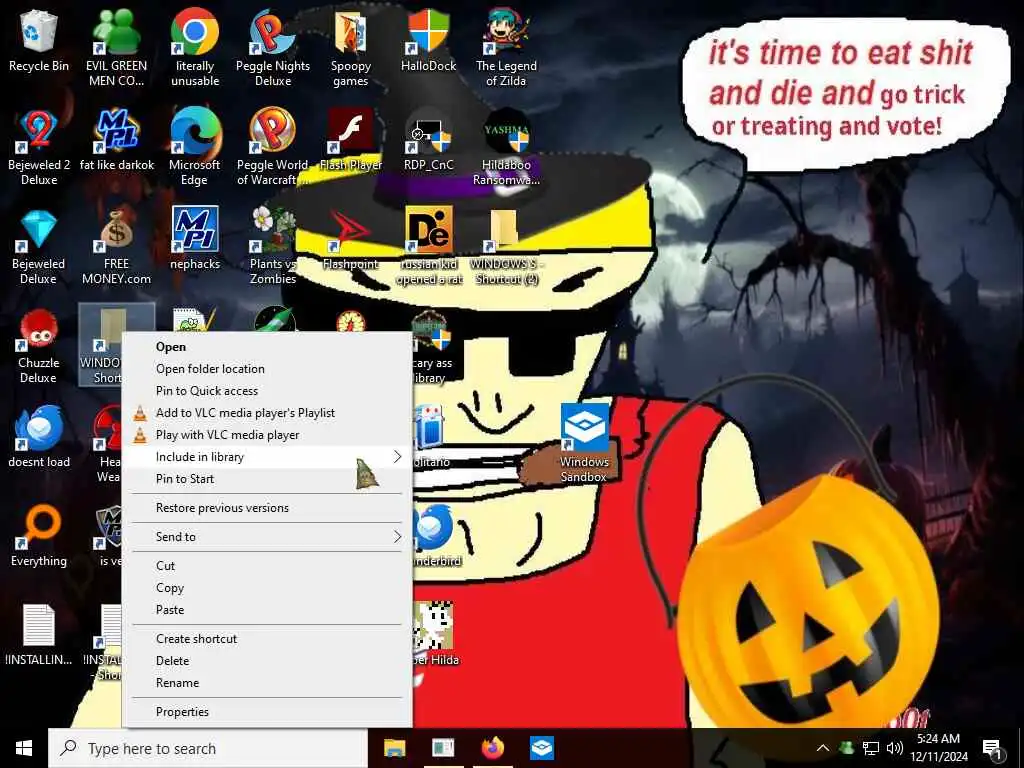The image size is (1024, 768).
Task: Select Plants vs Zombies icon
Action: 273,246
